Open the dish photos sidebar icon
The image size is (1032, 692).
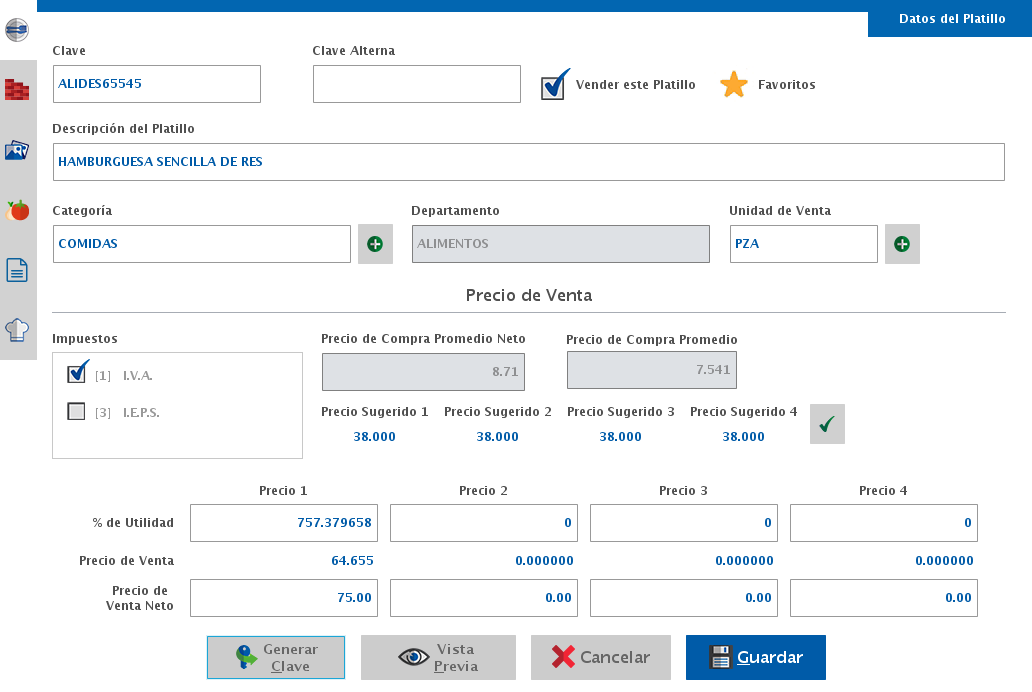point(17,150)
